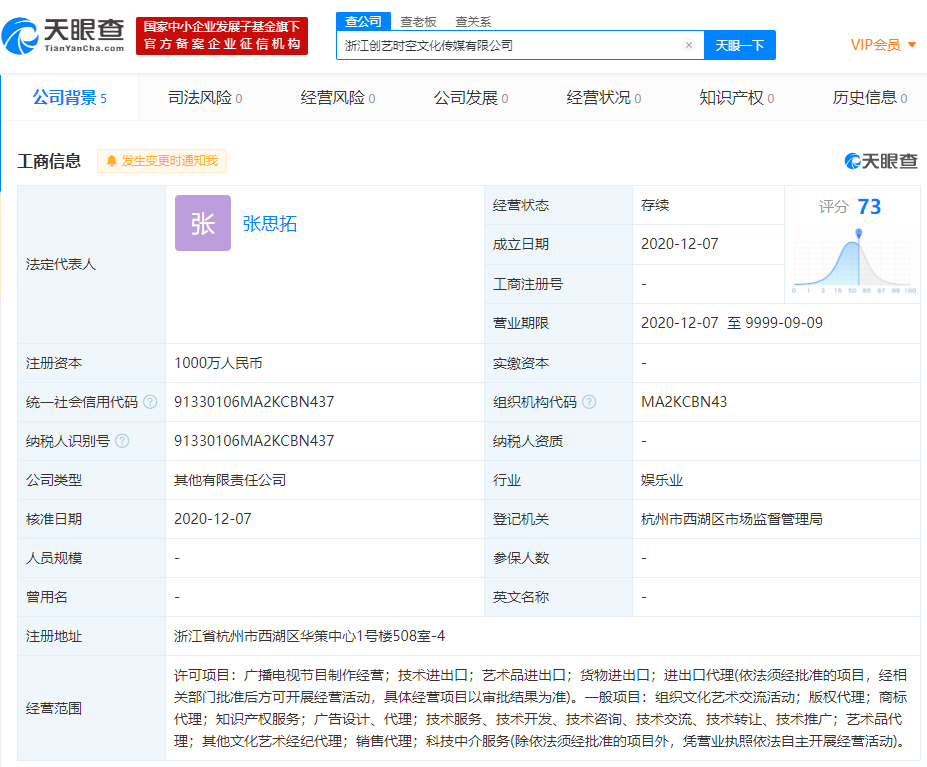Image resolution: width=927 pixels, height=767 pixels.
Task: Select 核准日期 value 2020-12-07
Action: click(x=213, y=519)
